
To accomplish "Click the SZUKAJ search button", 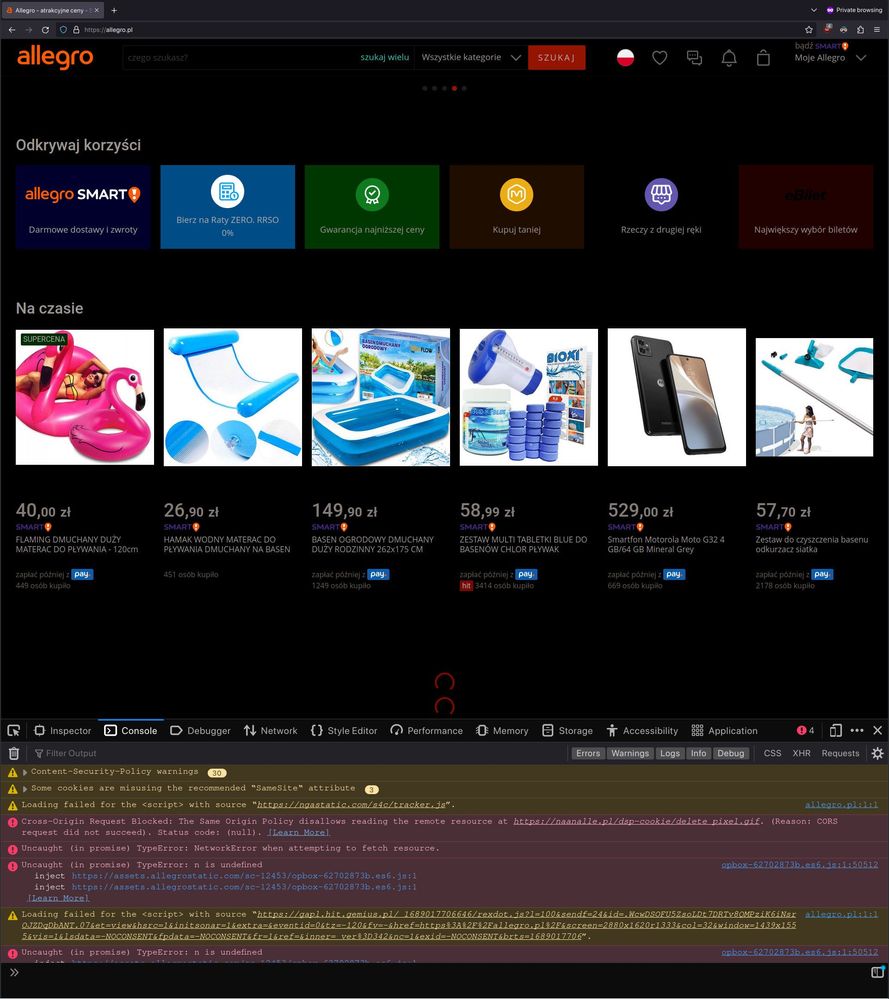I will (x=556, y=57).
